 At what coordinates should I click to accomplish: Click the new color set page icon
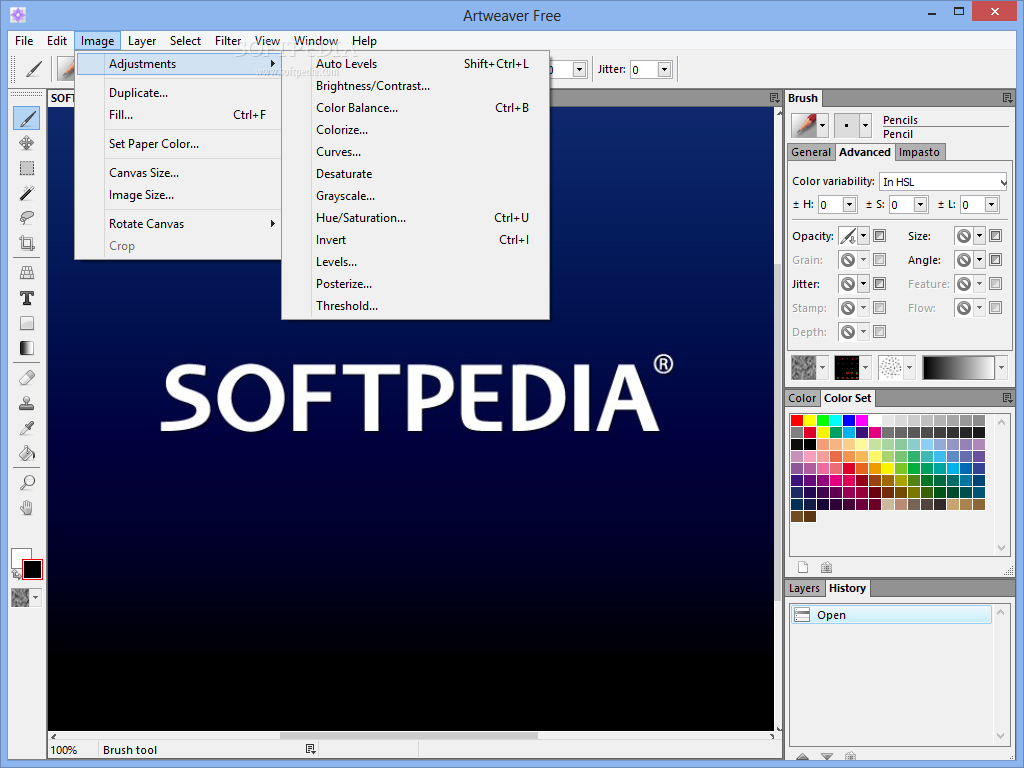(x=803, y=567)
